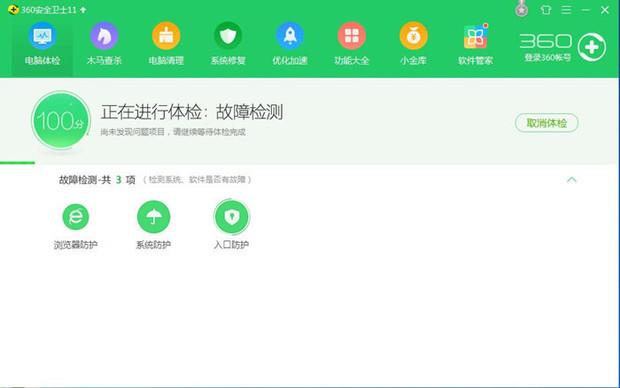Open the 小金库 money bag icon

(413, 44)
